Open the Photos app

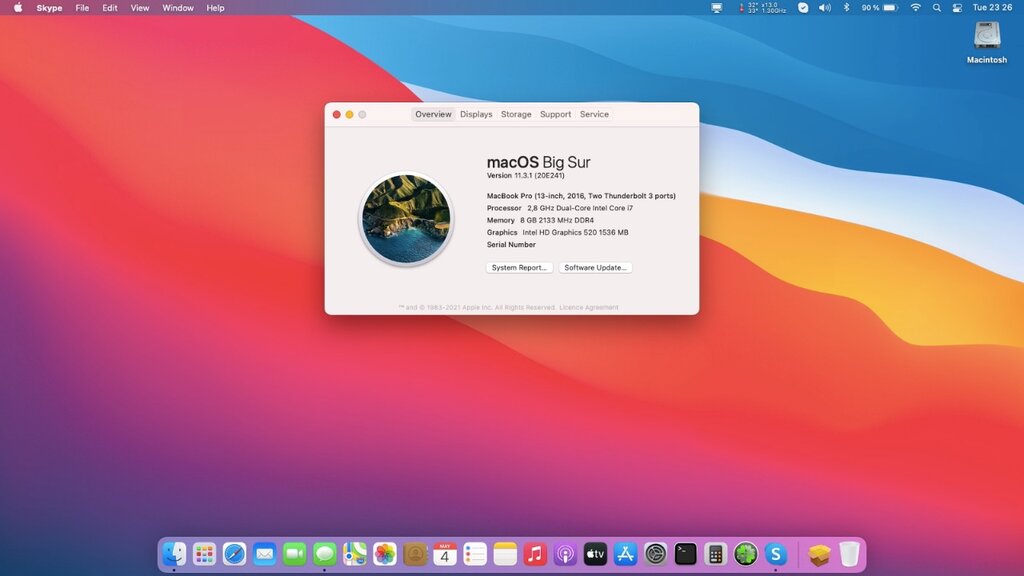385,554
